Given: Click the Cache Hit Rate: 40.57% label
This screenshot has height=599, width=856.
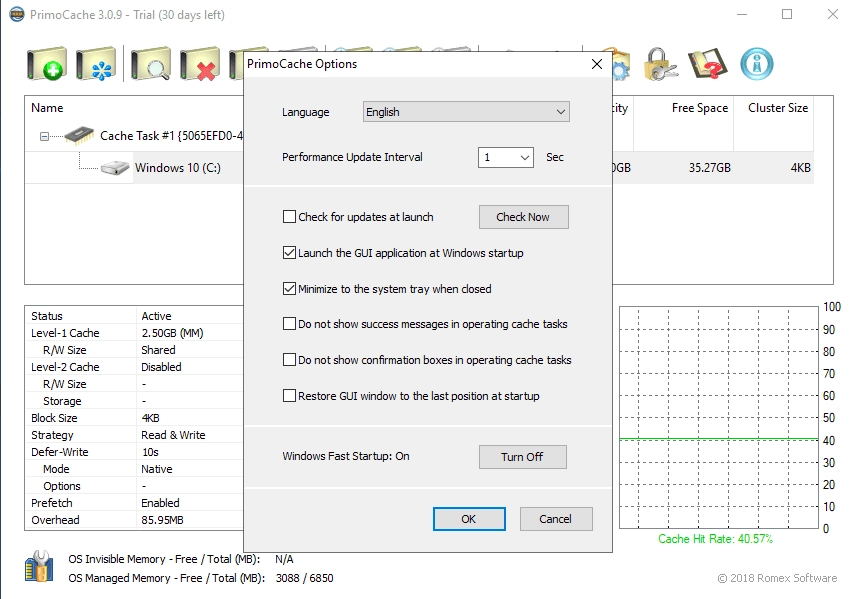Looking at the screenshot, I should tap(715, 539).
